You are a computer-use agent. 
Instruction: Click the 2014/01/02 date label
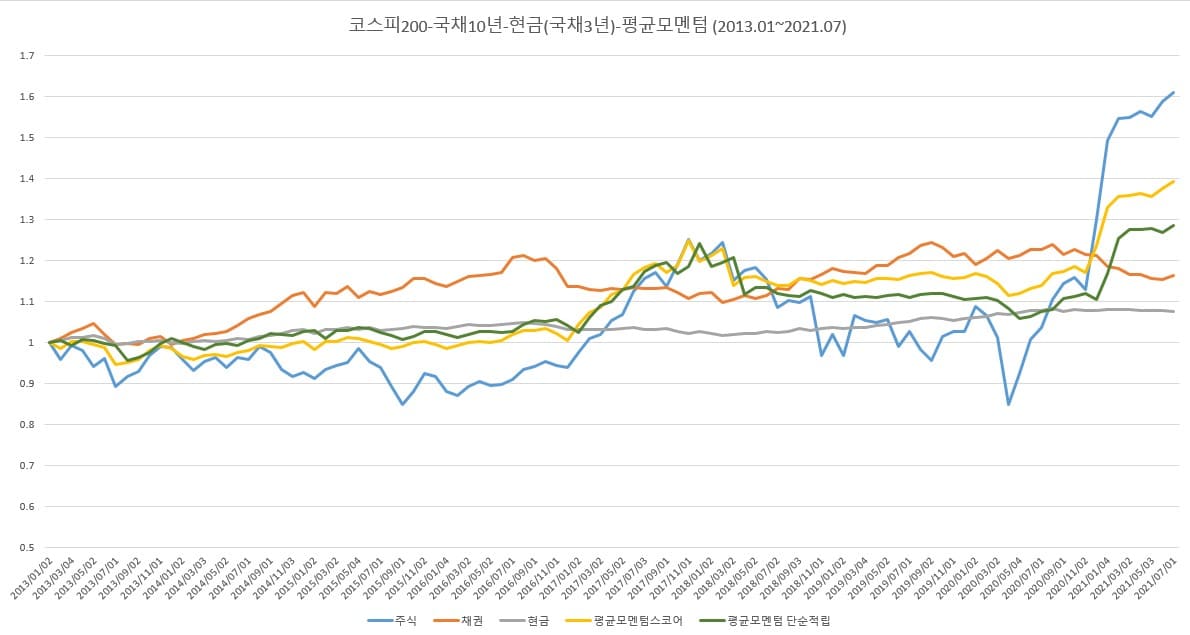click(164, 578)
